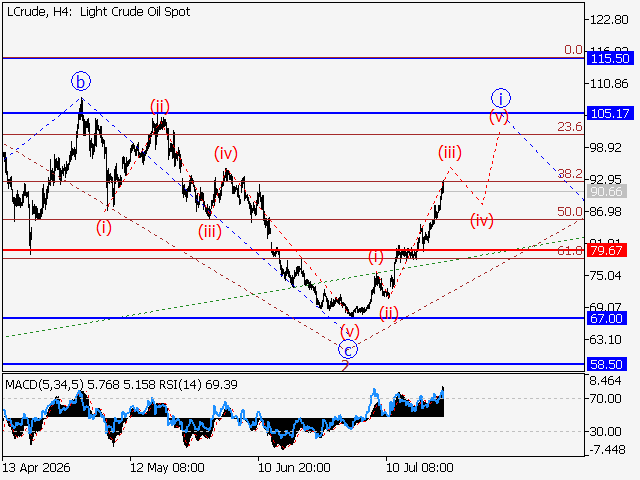Click the 38.2 Fibonacci level label
640x480 pixels.
pos(570,174)
